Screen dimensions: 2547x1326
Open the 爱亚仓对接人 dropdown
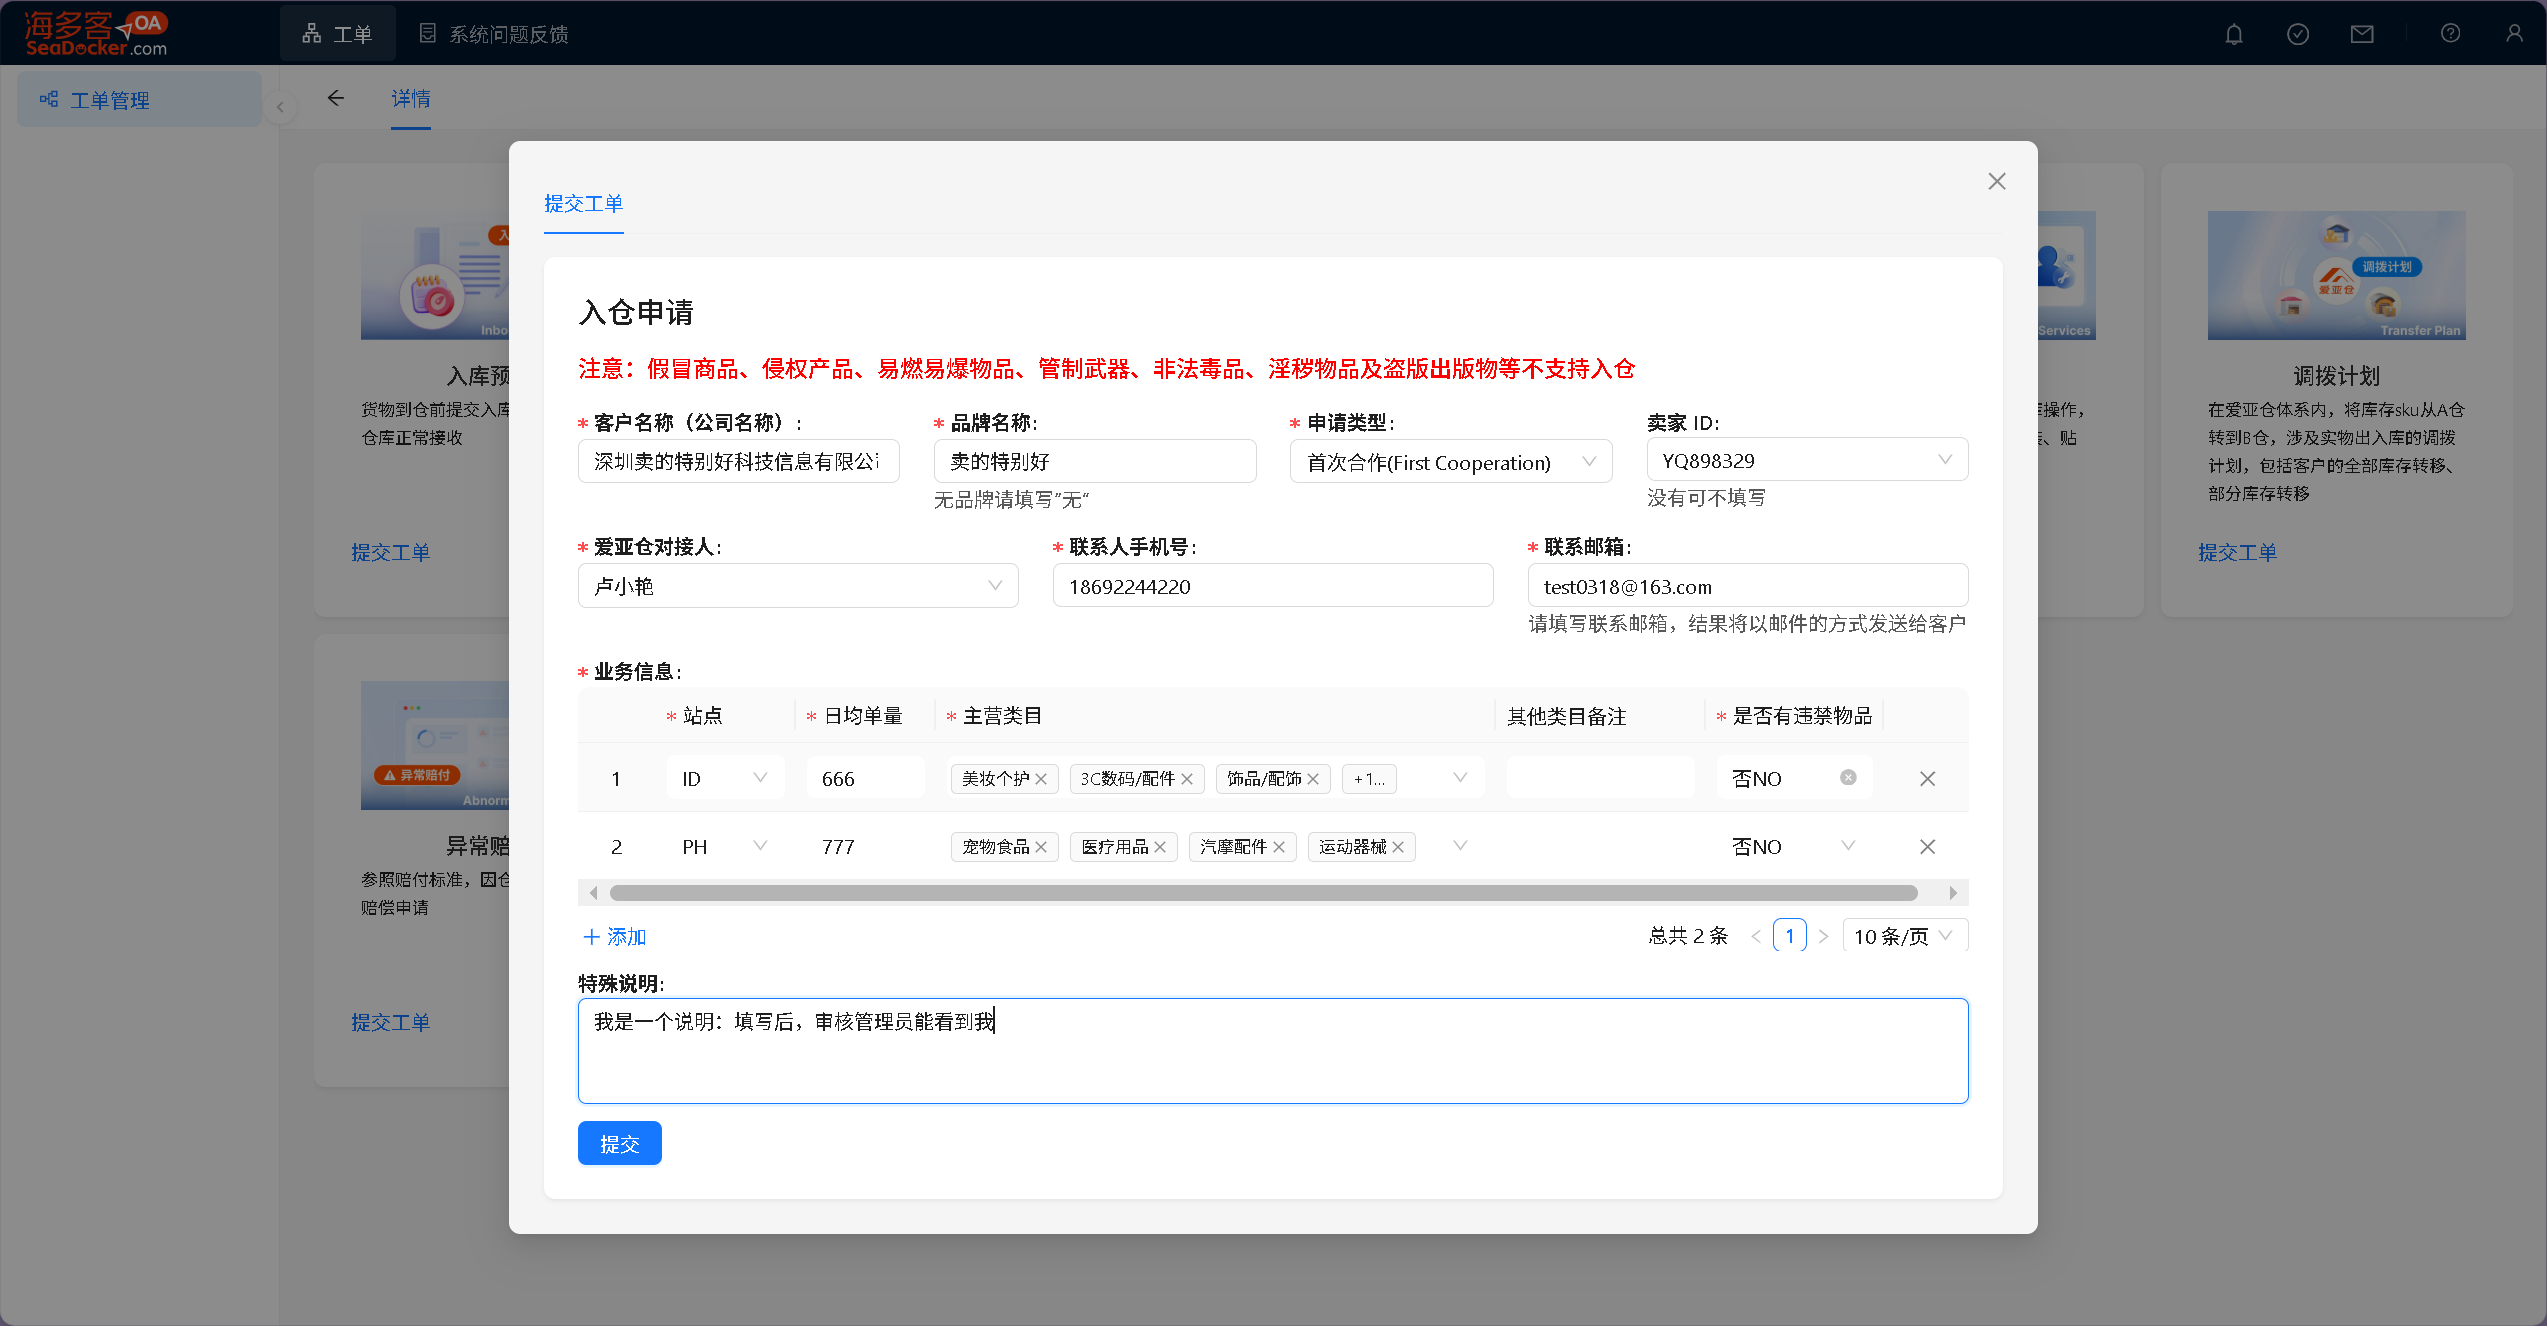click(x=797, y=586)
